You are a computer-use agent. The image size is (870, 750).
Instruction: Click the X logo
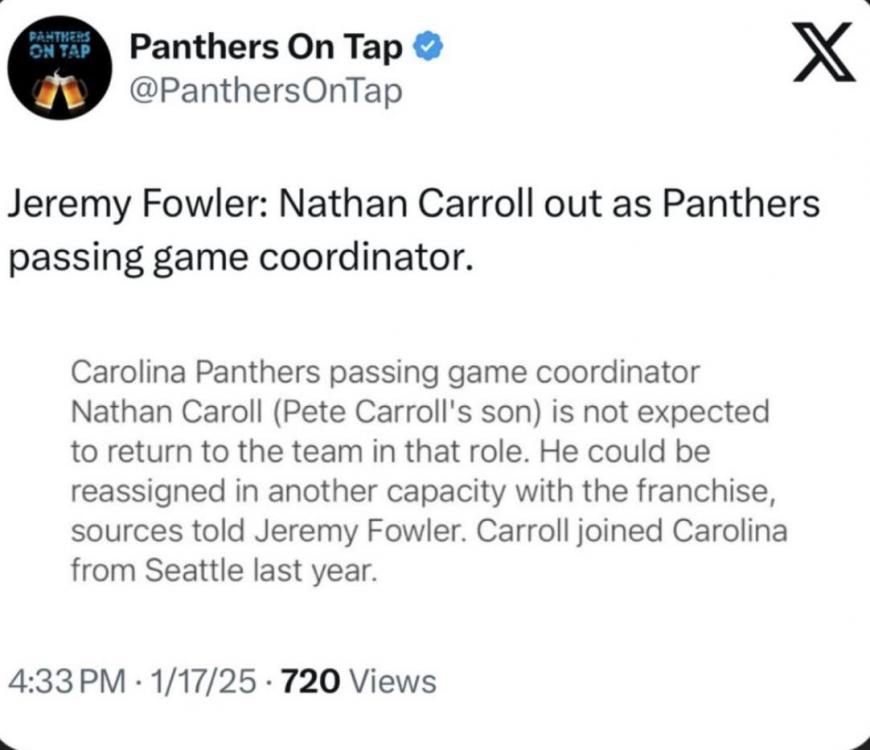pos(823,57)
